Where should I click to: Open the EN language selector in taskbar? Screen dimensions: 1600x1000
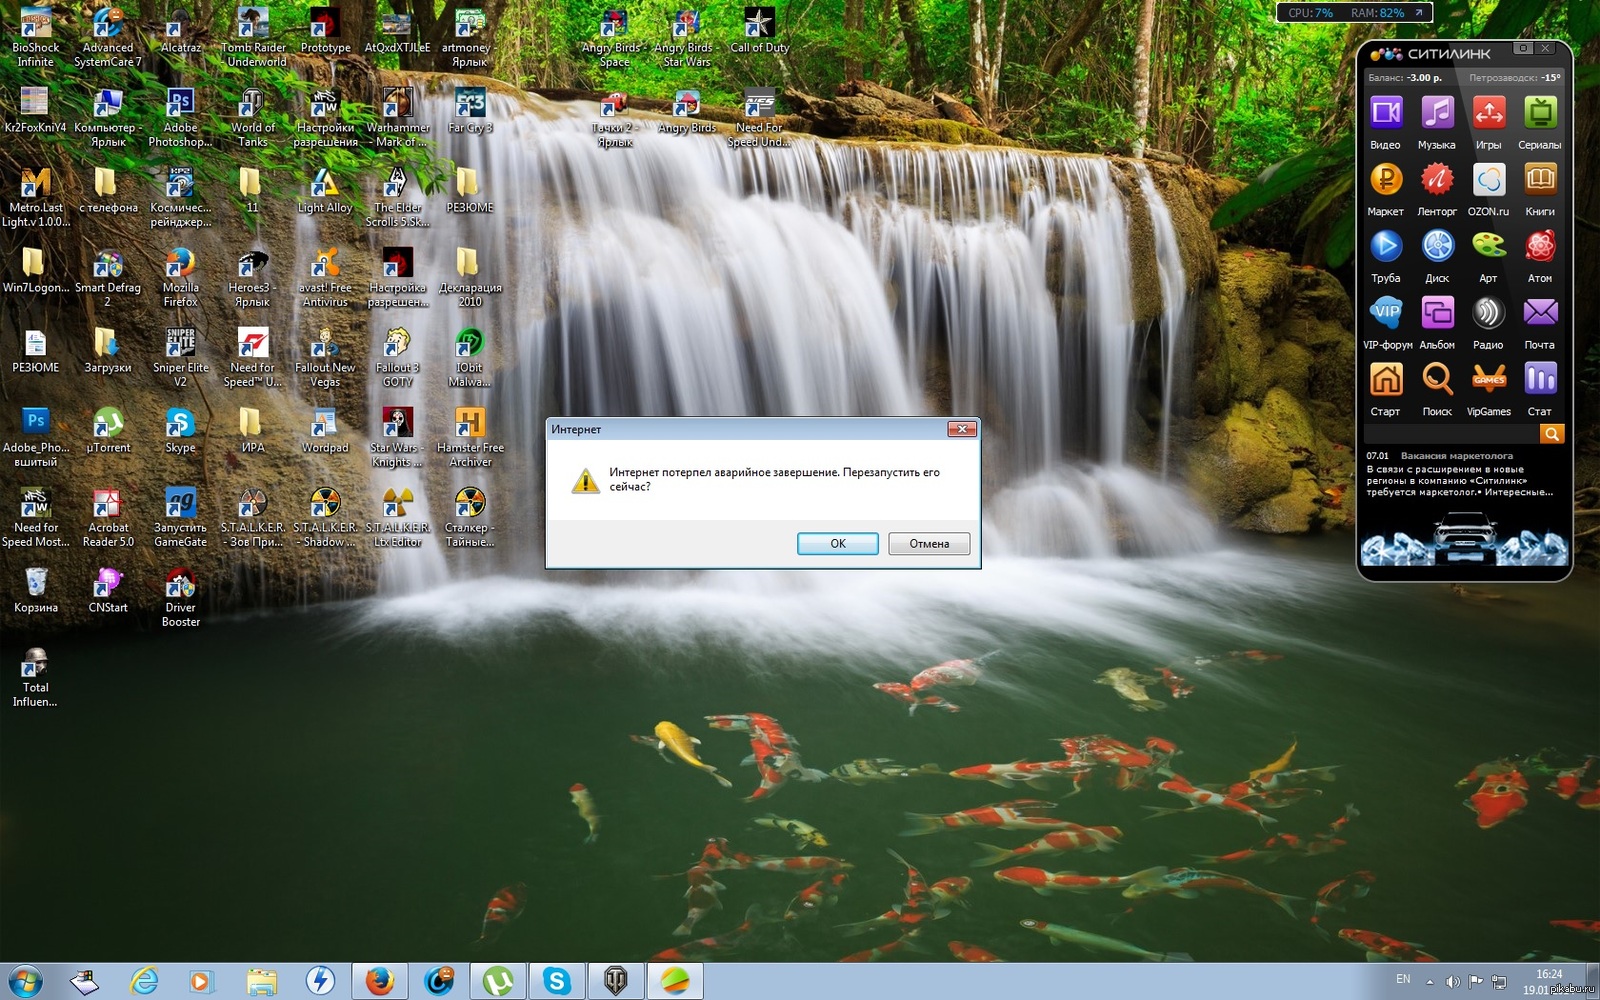click(1403, 979)
